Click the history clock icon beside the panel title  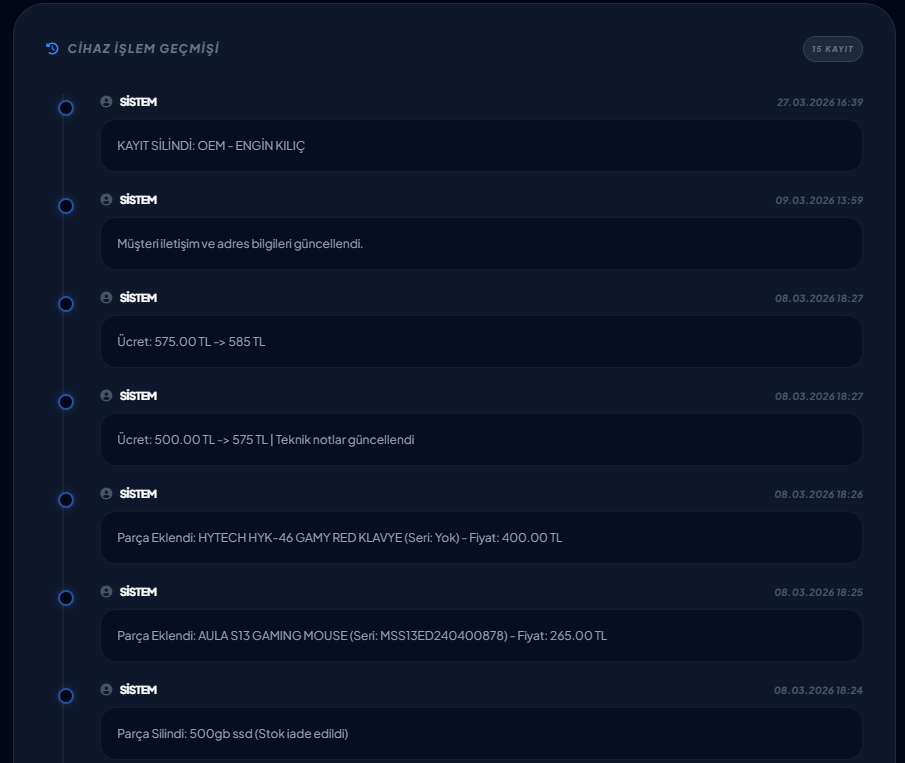51,46
